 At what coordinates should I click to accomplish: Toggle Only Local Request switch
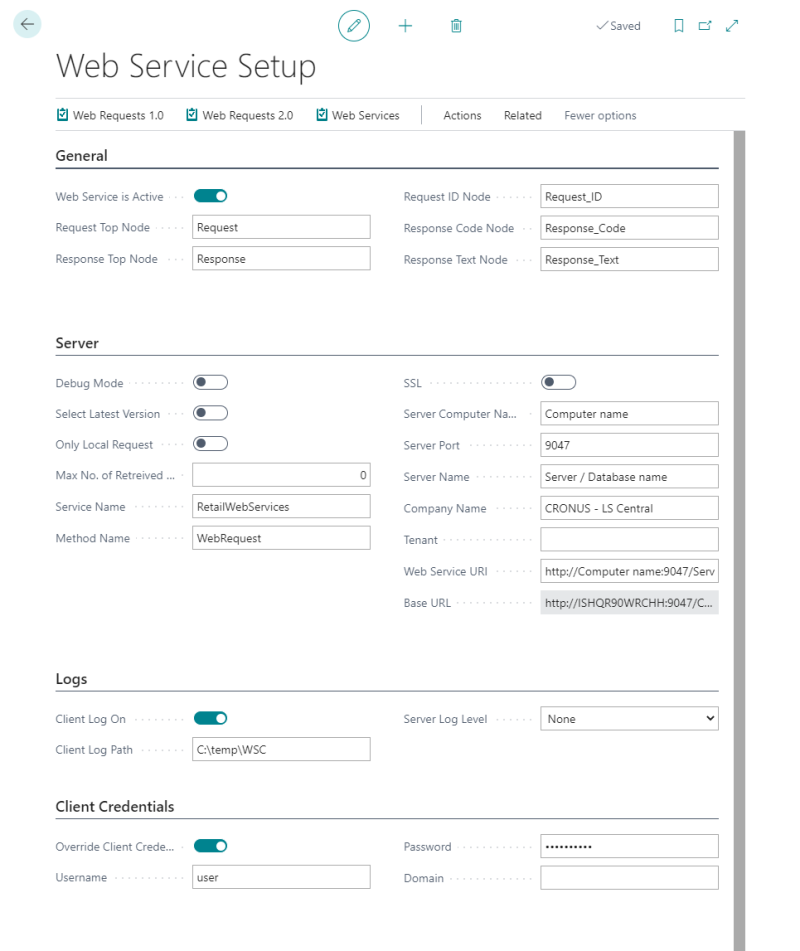(x=210, y=443)
